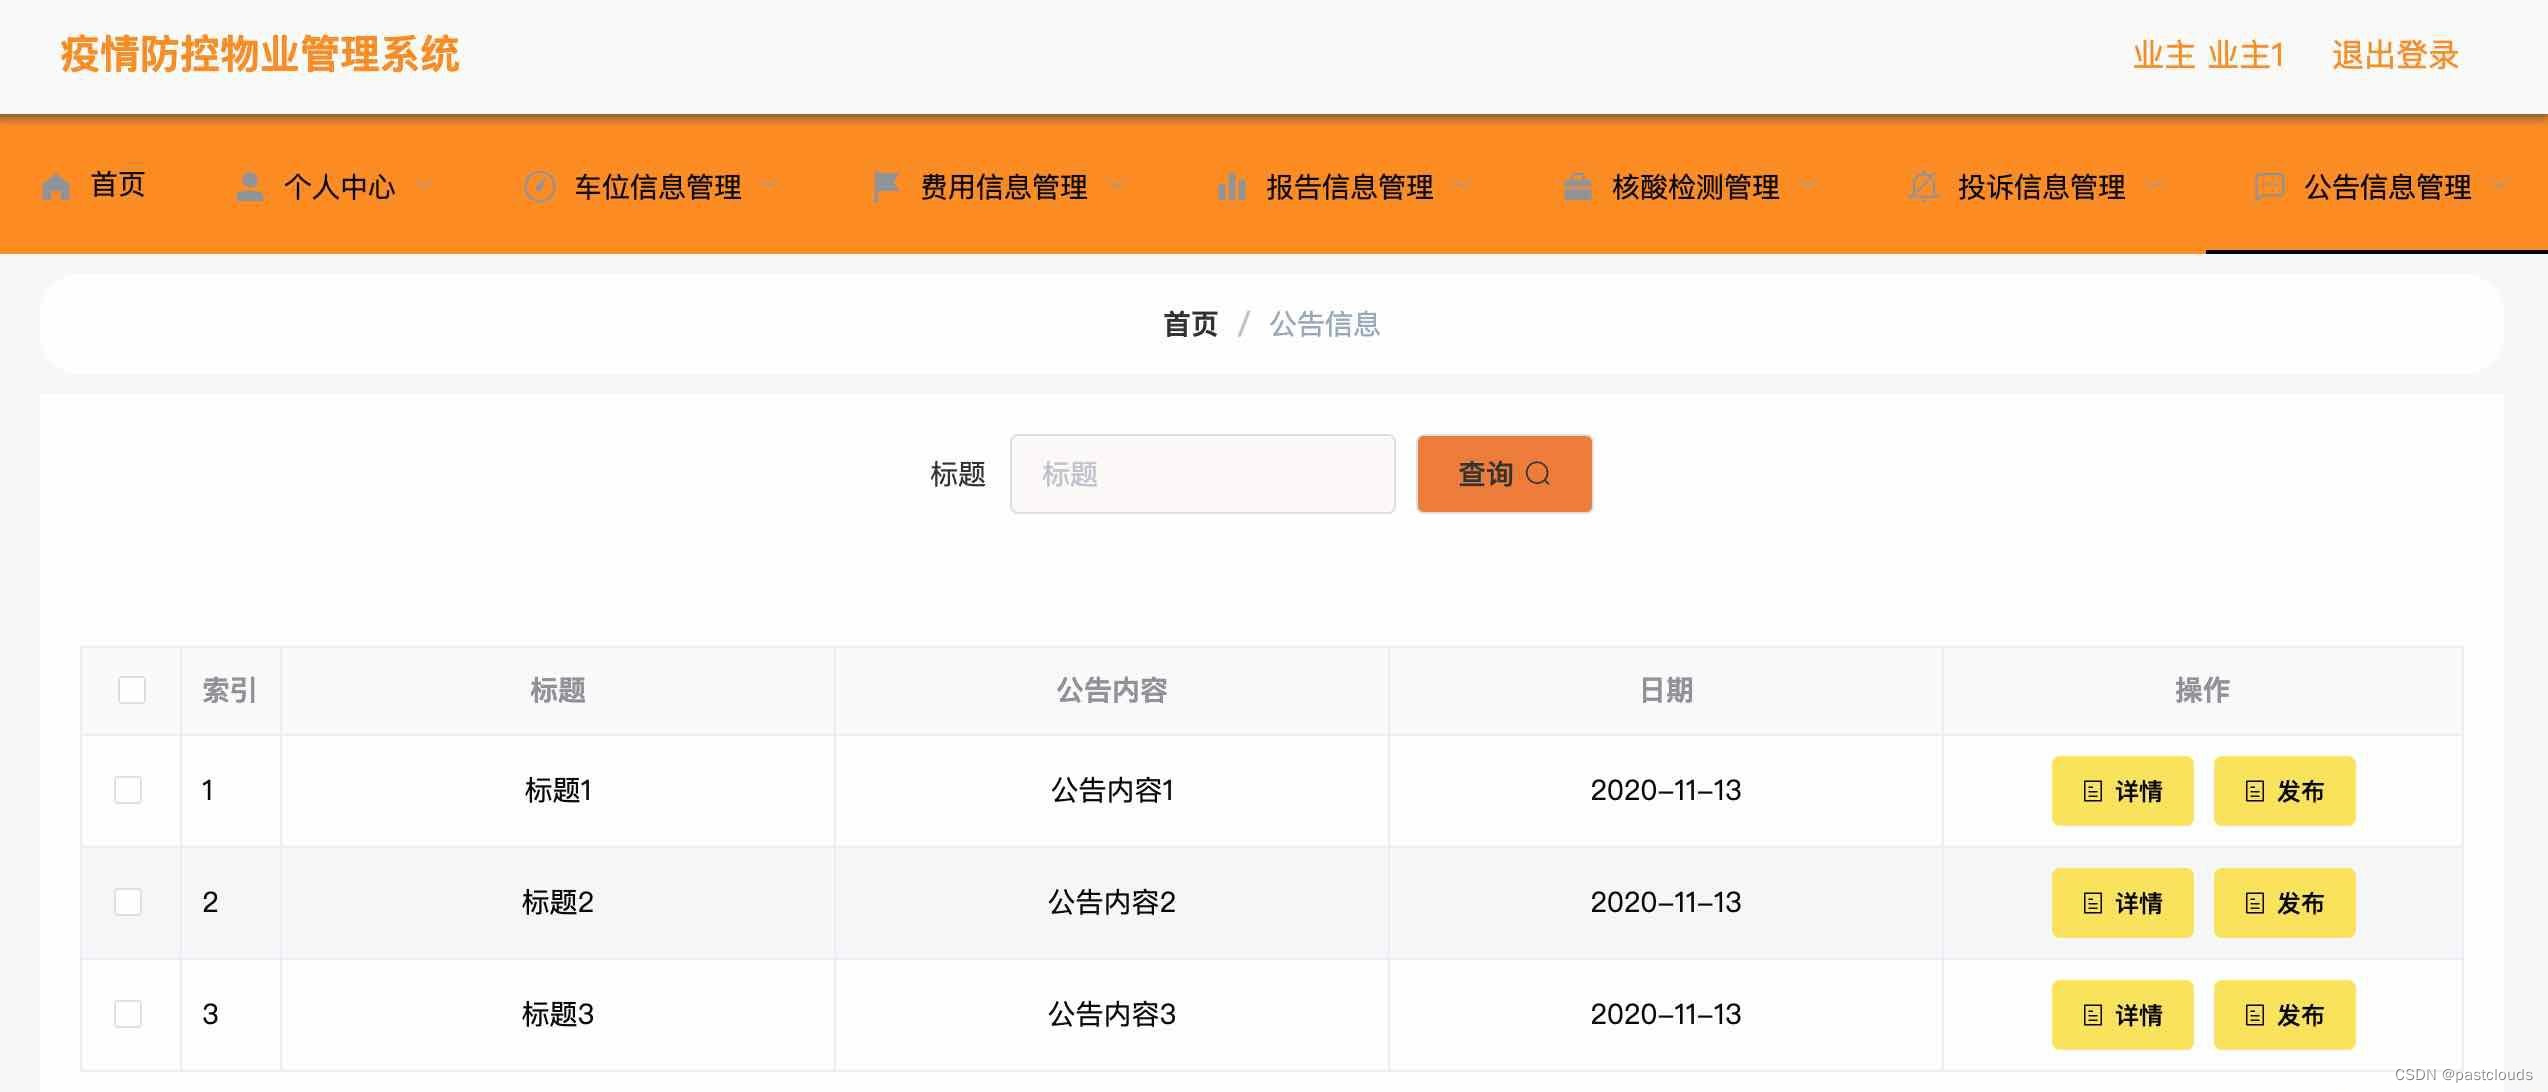The image size is (2548, 1092).
Task: Toggle the select-all checkbox in table header
Action: pos(132,690)
